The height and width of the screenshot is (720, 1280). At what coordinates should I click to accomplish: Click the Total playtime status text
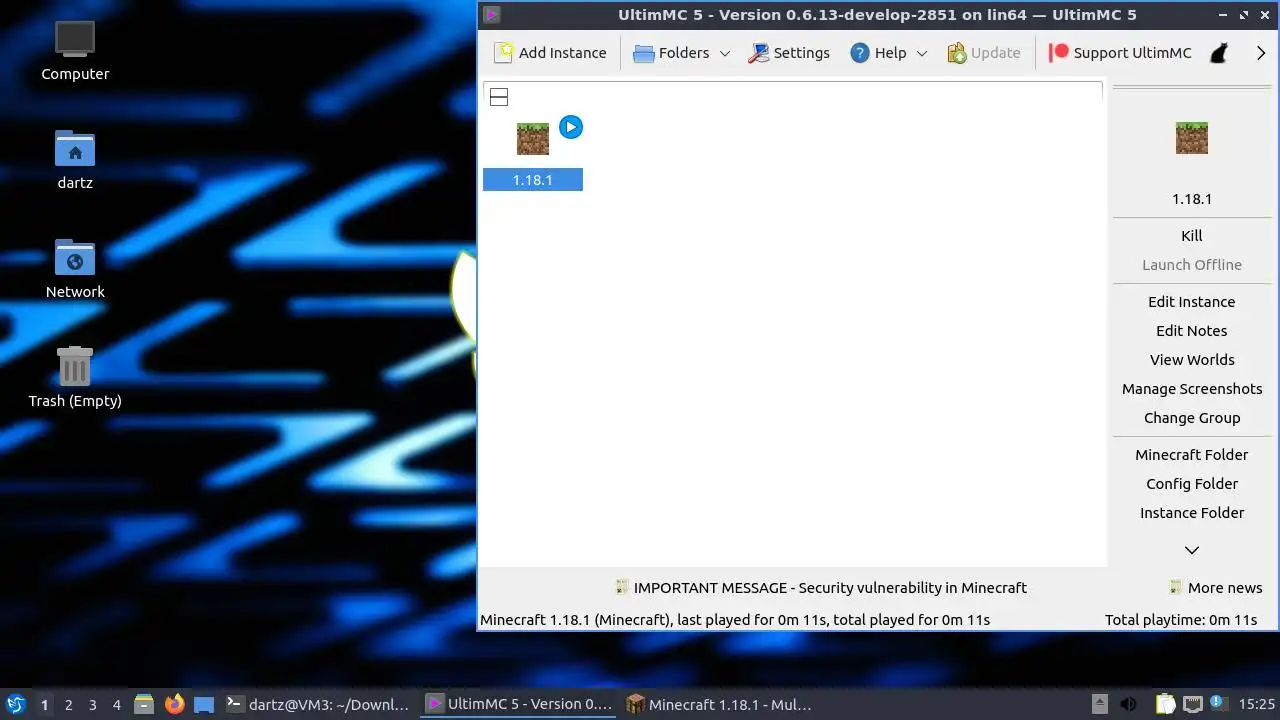1181,620
